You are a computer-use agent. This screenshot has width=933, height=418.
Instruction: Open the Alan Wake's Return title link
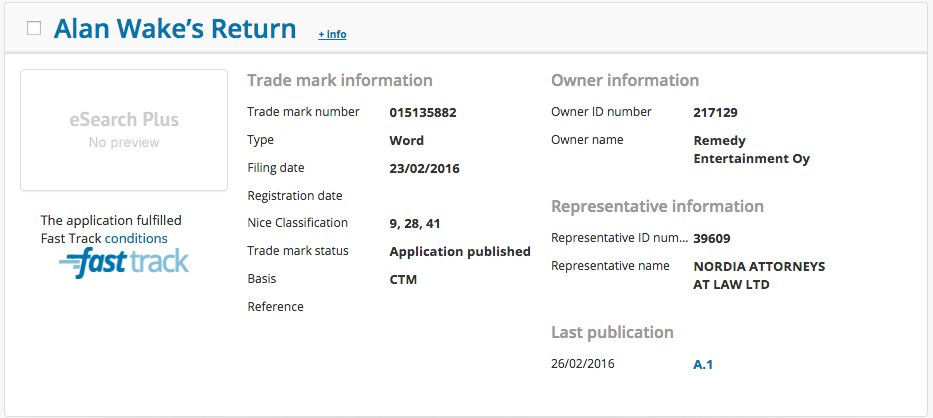click(175, 29)
